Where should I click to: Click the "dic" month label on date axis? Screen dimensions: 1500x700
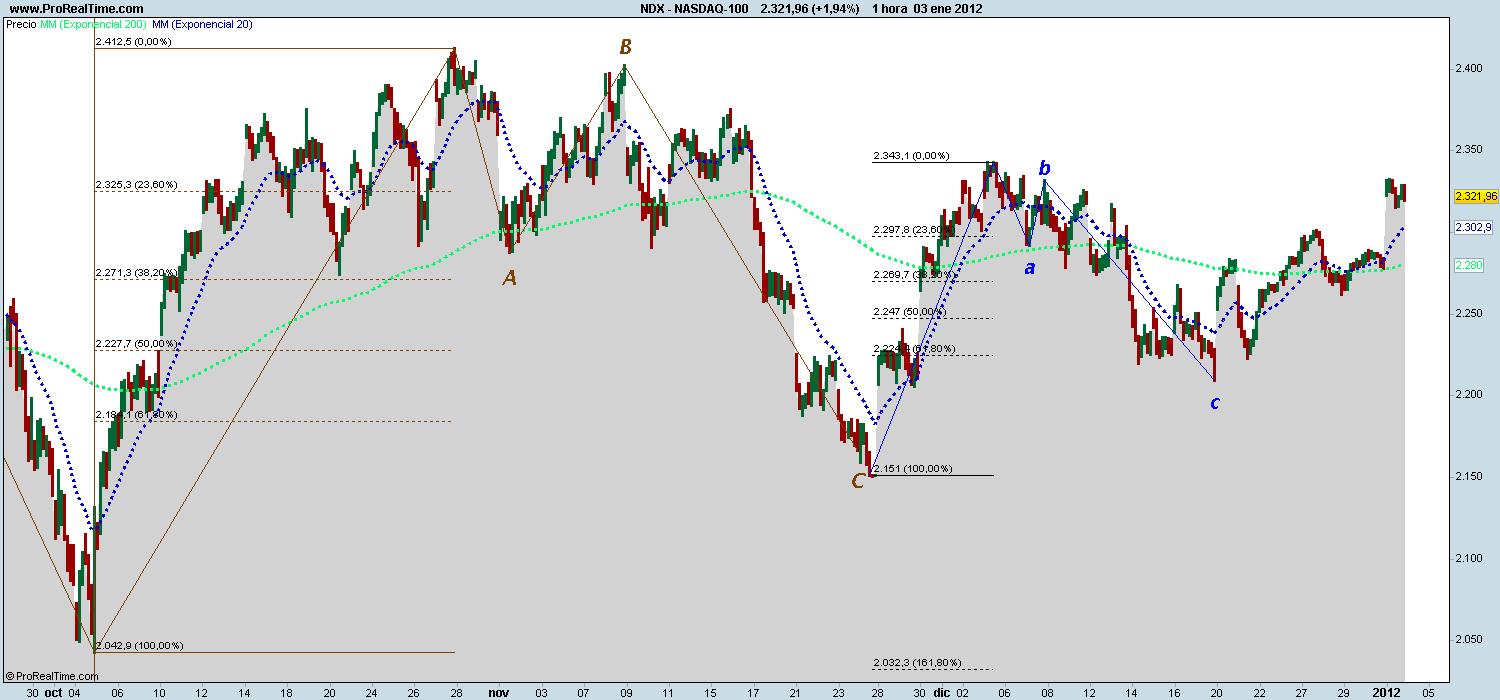942,692
